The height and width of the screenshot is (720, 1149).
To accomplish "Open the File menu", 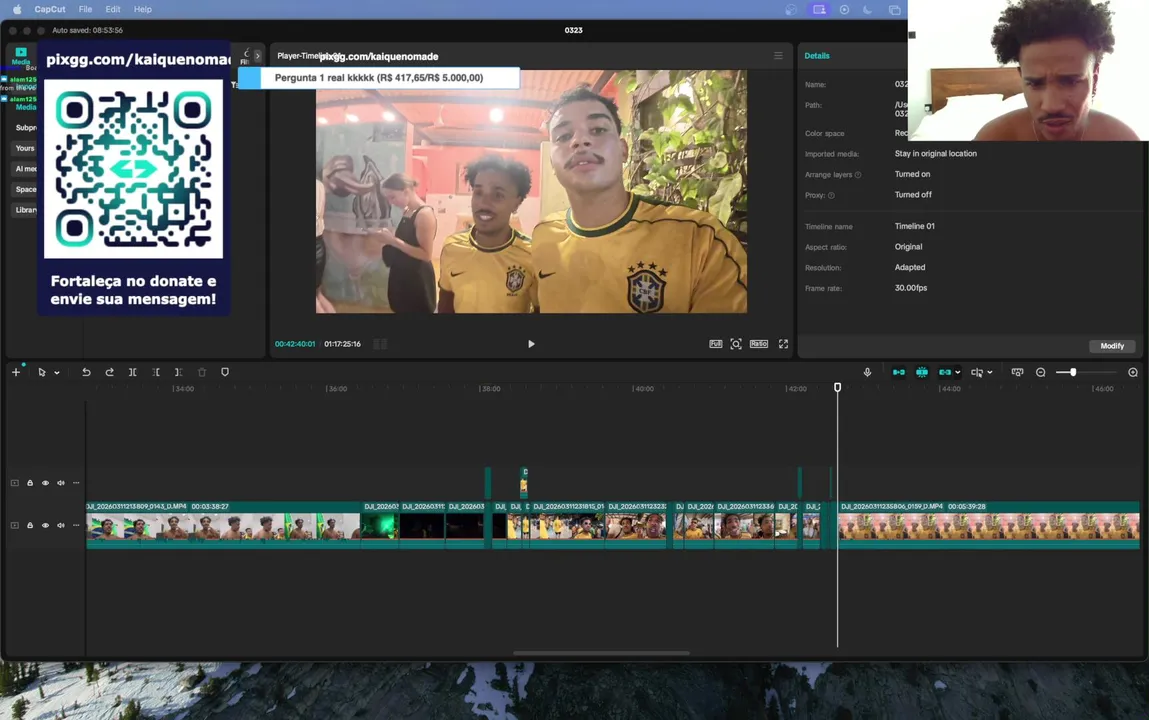I will 86,10.
